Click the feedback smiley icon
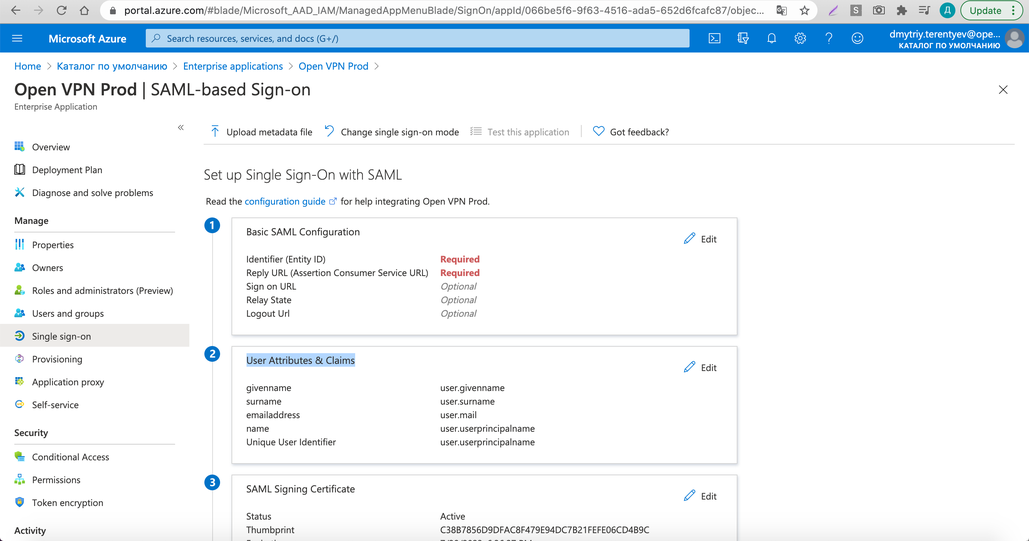The width and height of the screenshot is (1029, 541). point(857,39)
